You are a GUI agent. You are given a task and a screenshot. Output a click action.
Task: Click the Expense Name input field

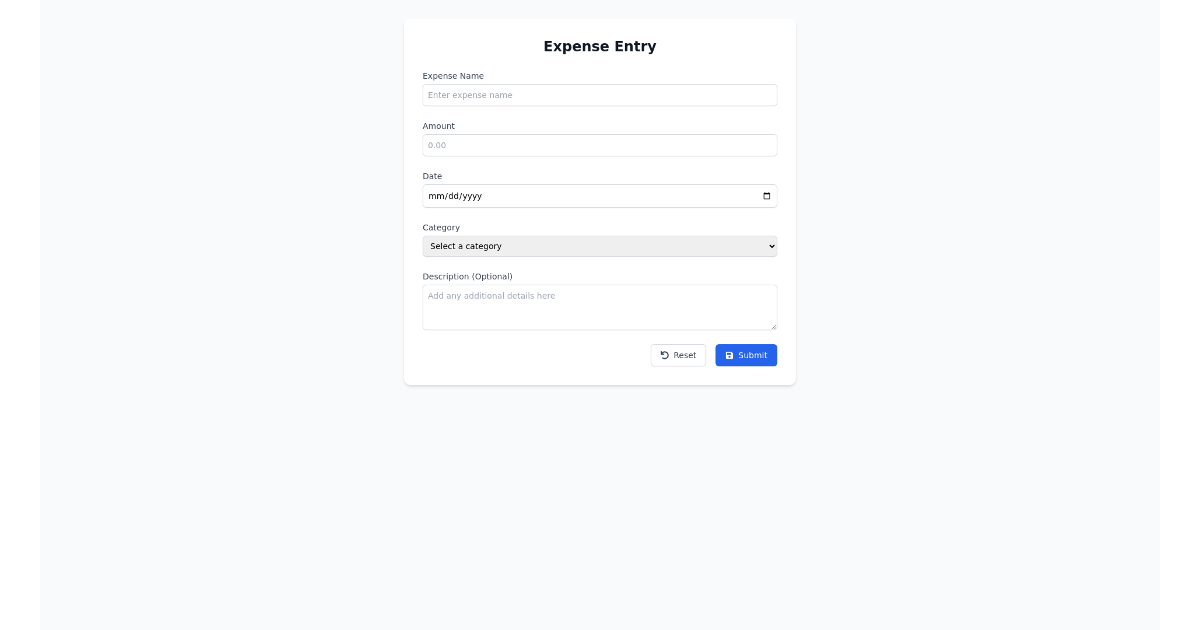(599, 95)
